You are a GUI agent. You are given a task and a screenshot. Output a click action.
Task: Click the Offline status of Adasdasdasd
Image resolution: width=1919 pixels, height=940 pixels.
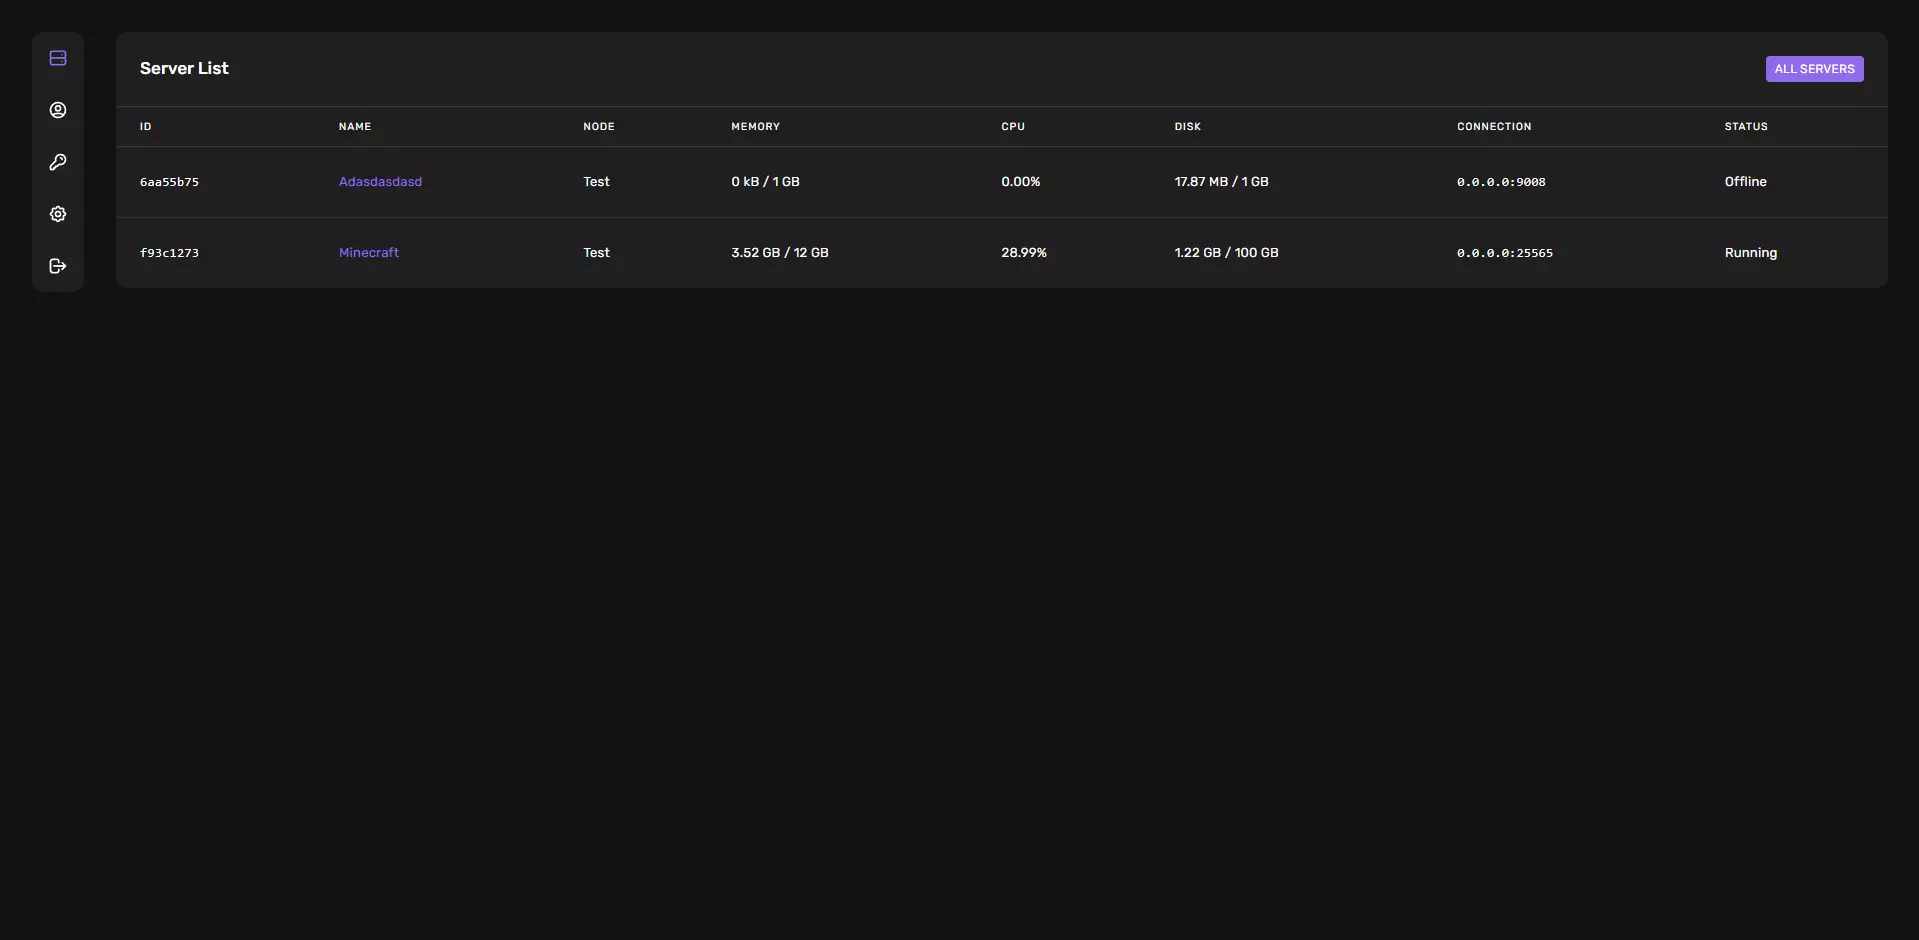1745,182
